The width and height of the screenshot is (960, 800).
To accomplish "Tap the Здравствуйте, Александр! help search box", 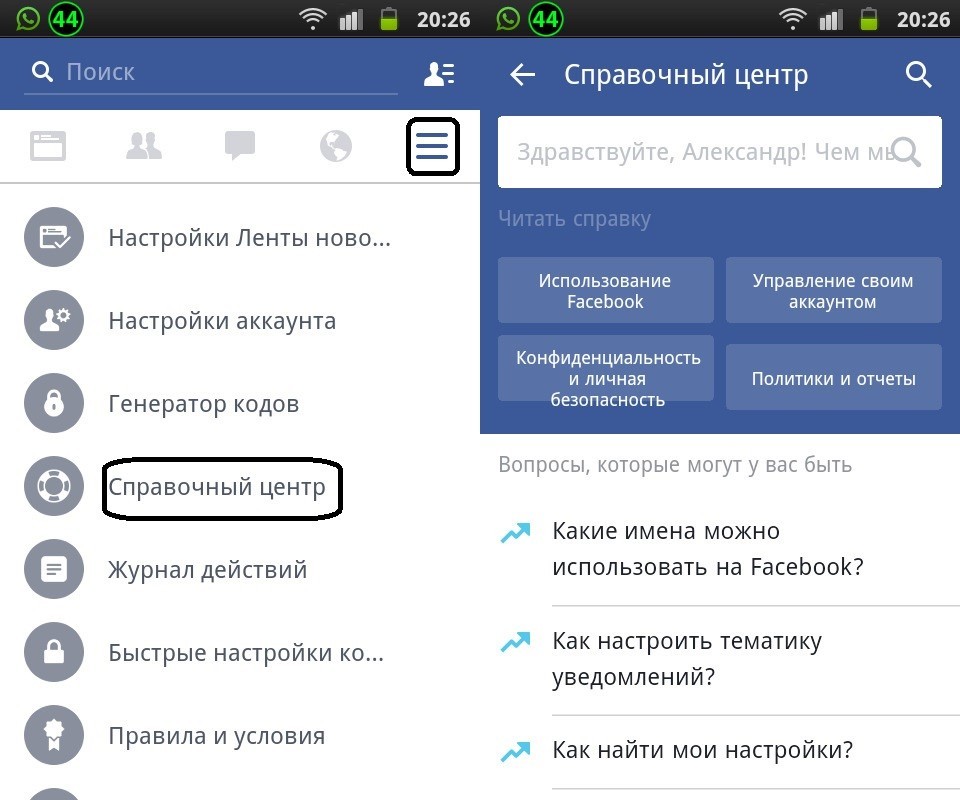I will [719, 152].
